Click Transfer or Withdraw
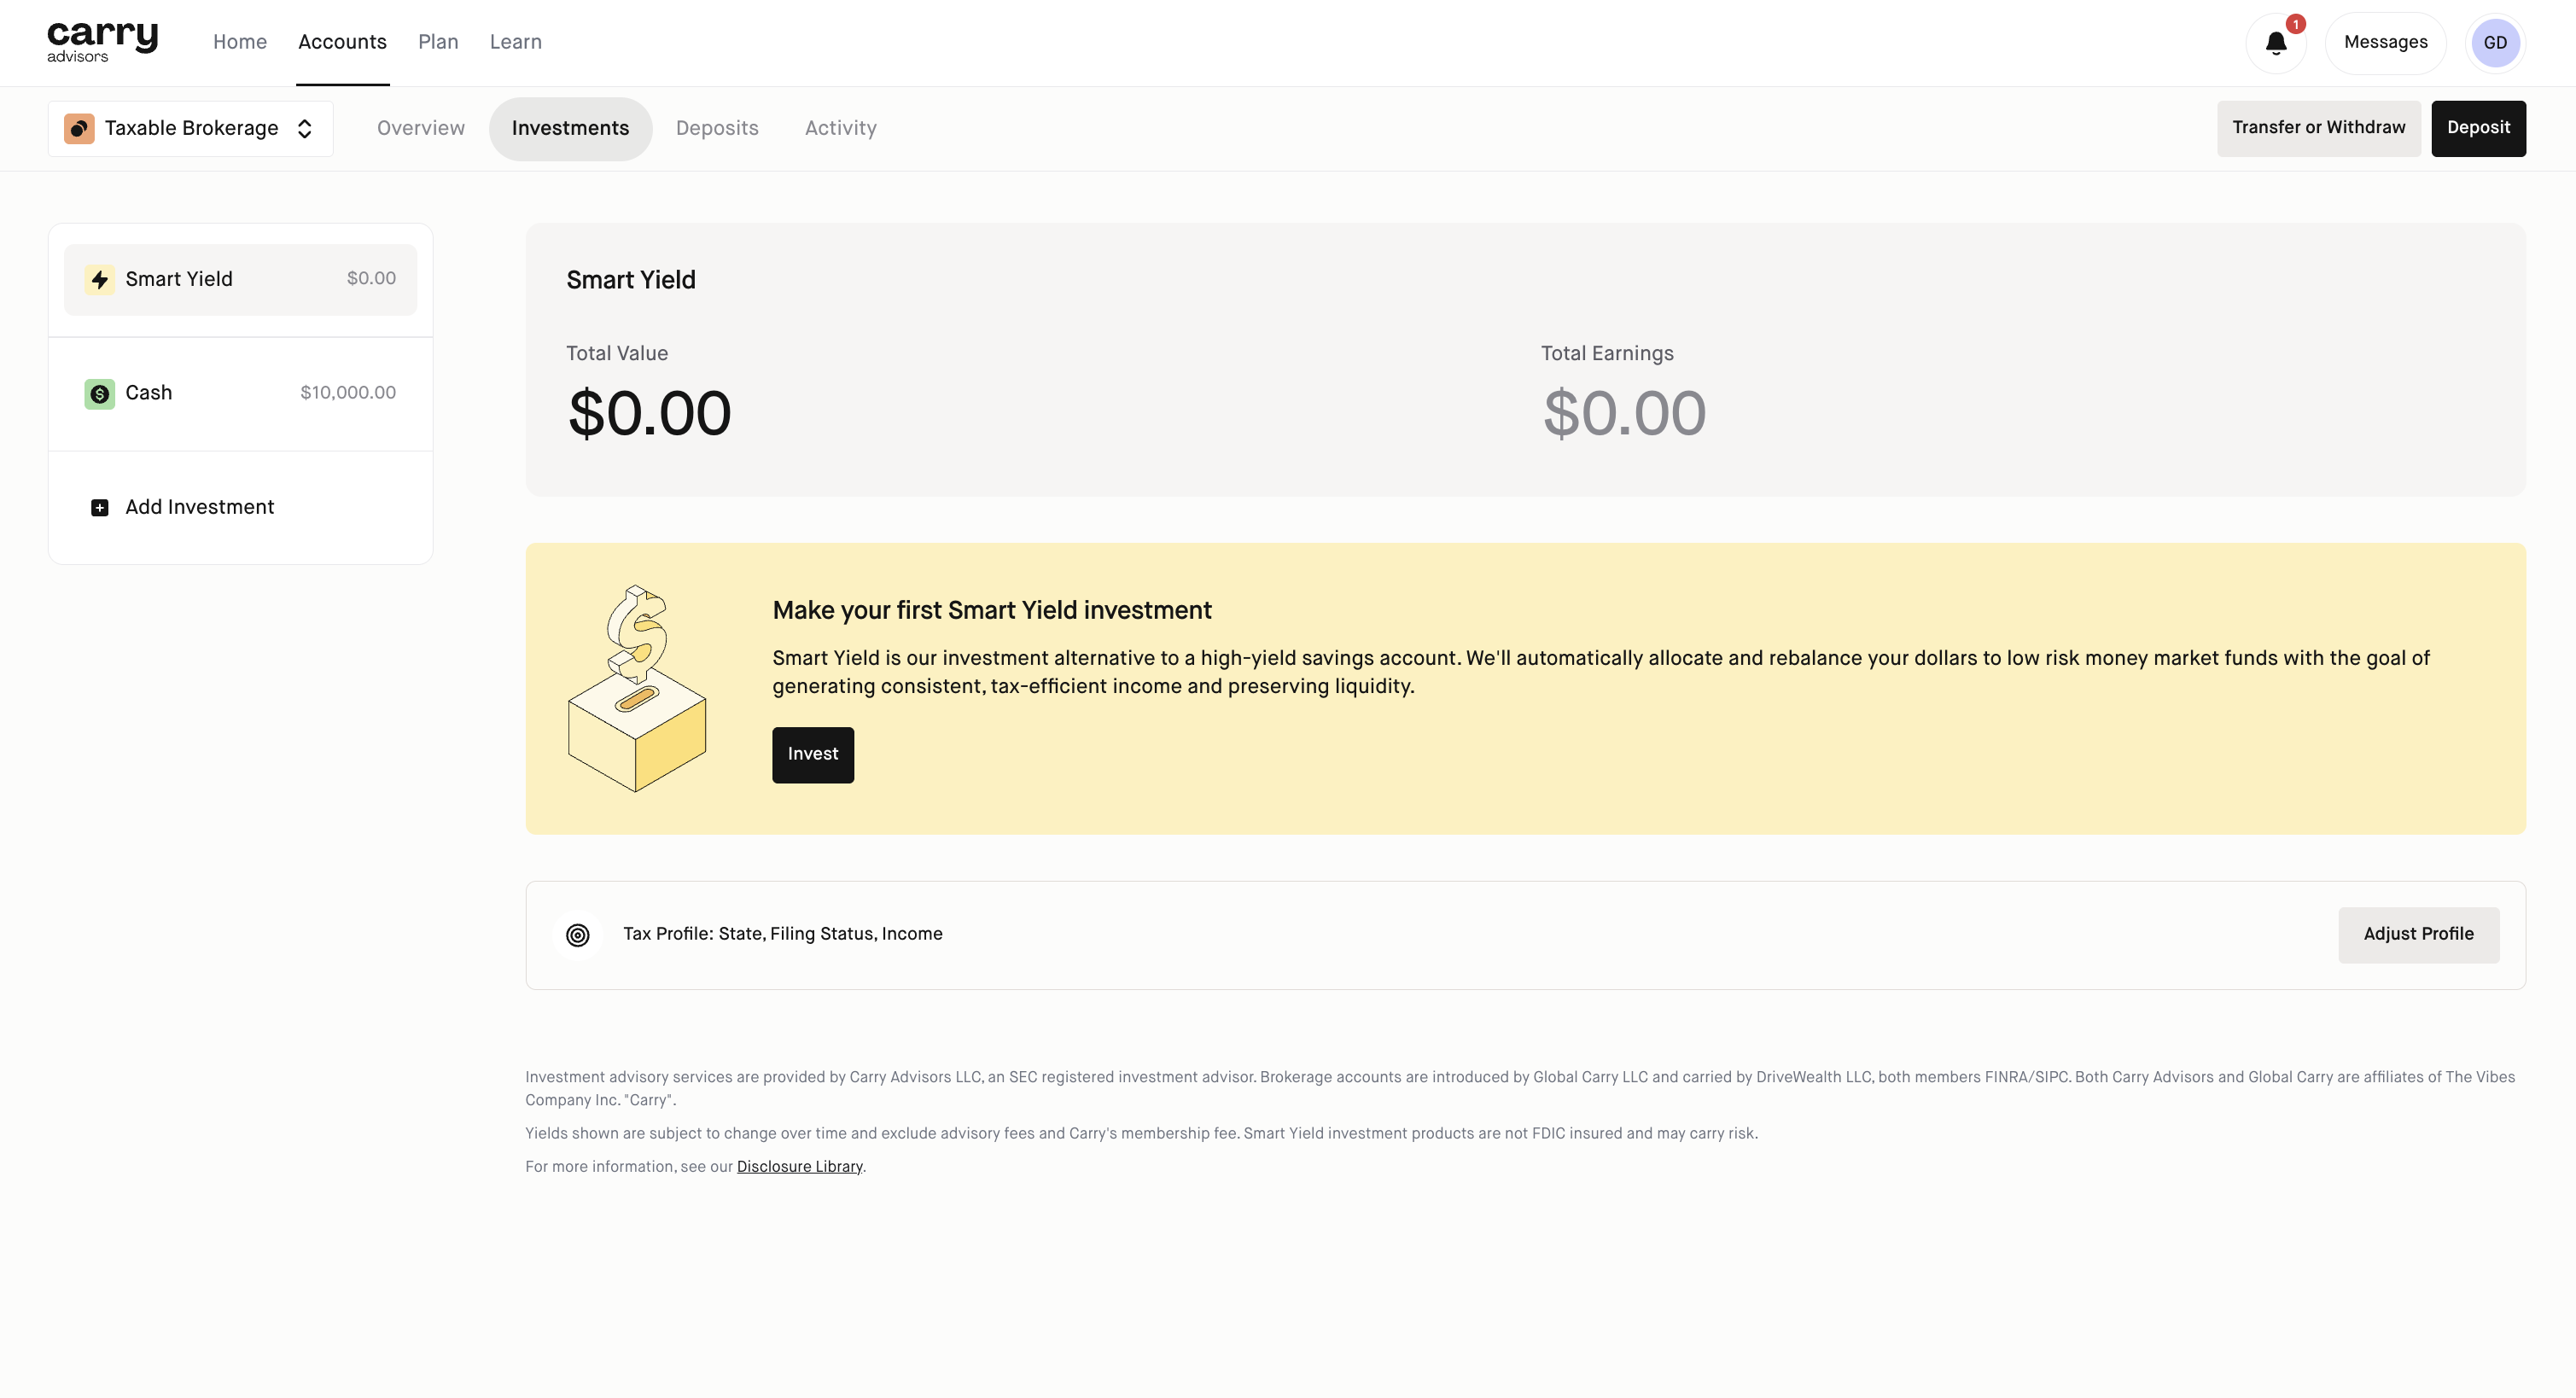Screen dimensions: 2576x1398 [x=2318, y=128]
